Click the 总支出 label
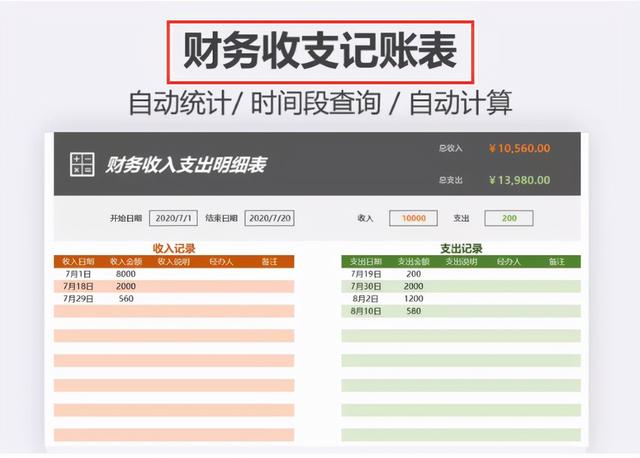 (451, 180)
